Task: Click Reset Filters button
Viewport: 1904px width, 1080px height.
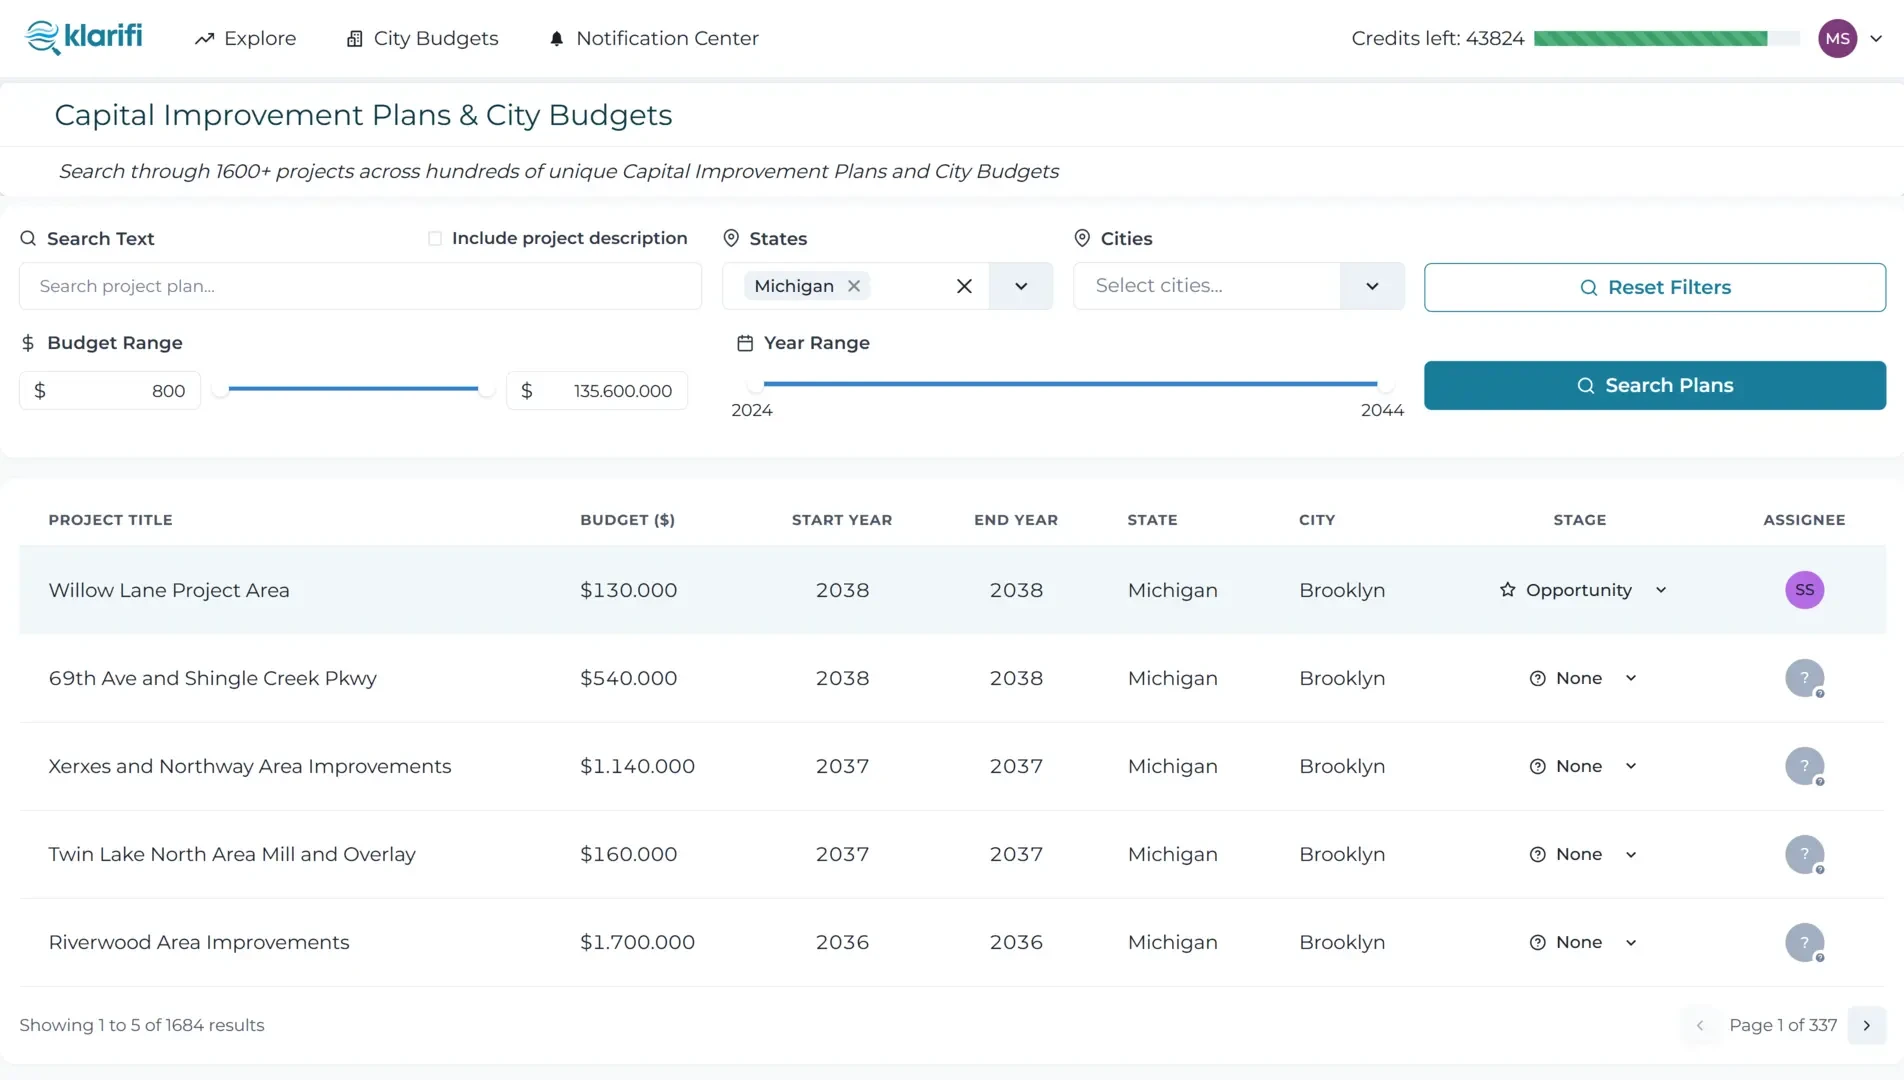Action: coord(1654,287)
